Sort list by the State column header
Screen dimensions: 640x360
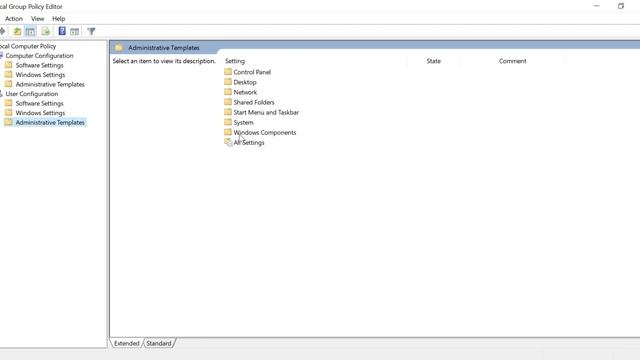pyautogui.click(x=433, y=61)
